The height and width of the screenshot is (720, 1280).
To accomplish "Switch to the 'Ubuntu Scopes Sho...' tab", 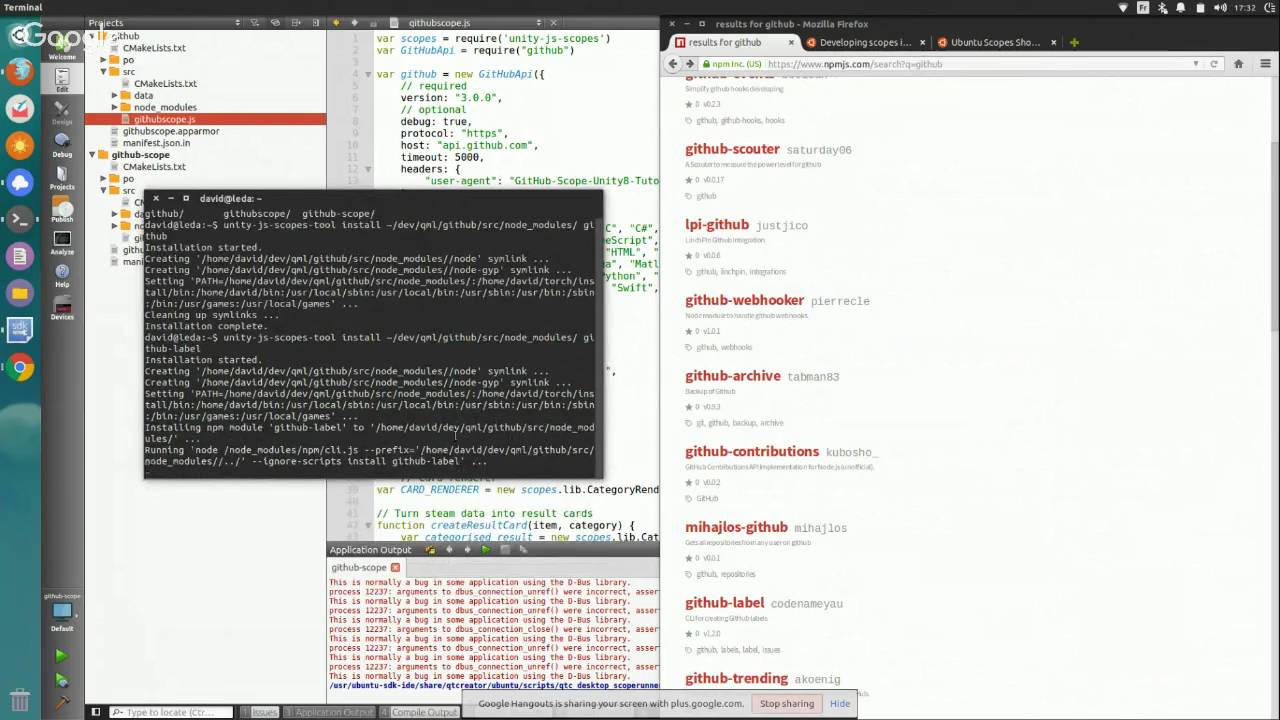I will 996,43.
